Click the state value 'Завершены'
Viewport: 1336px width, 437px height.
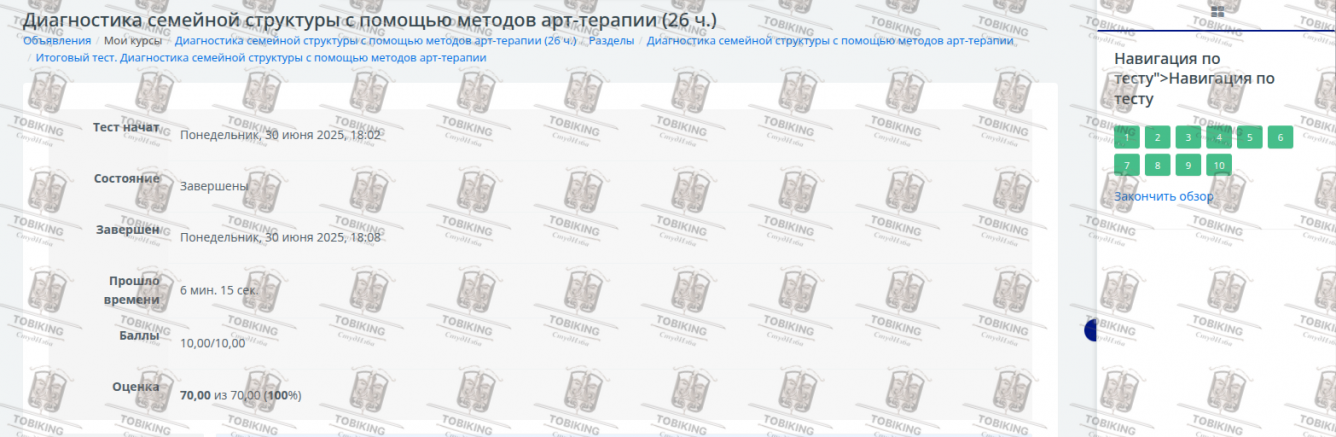coord(214,186)
